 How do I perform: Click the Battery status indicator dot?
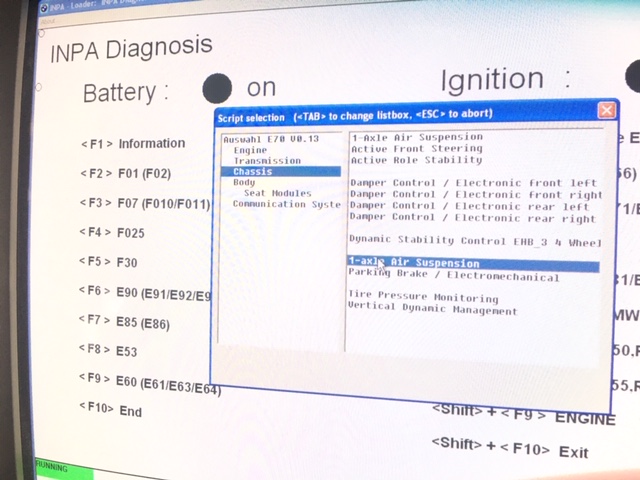pos(217,88)
